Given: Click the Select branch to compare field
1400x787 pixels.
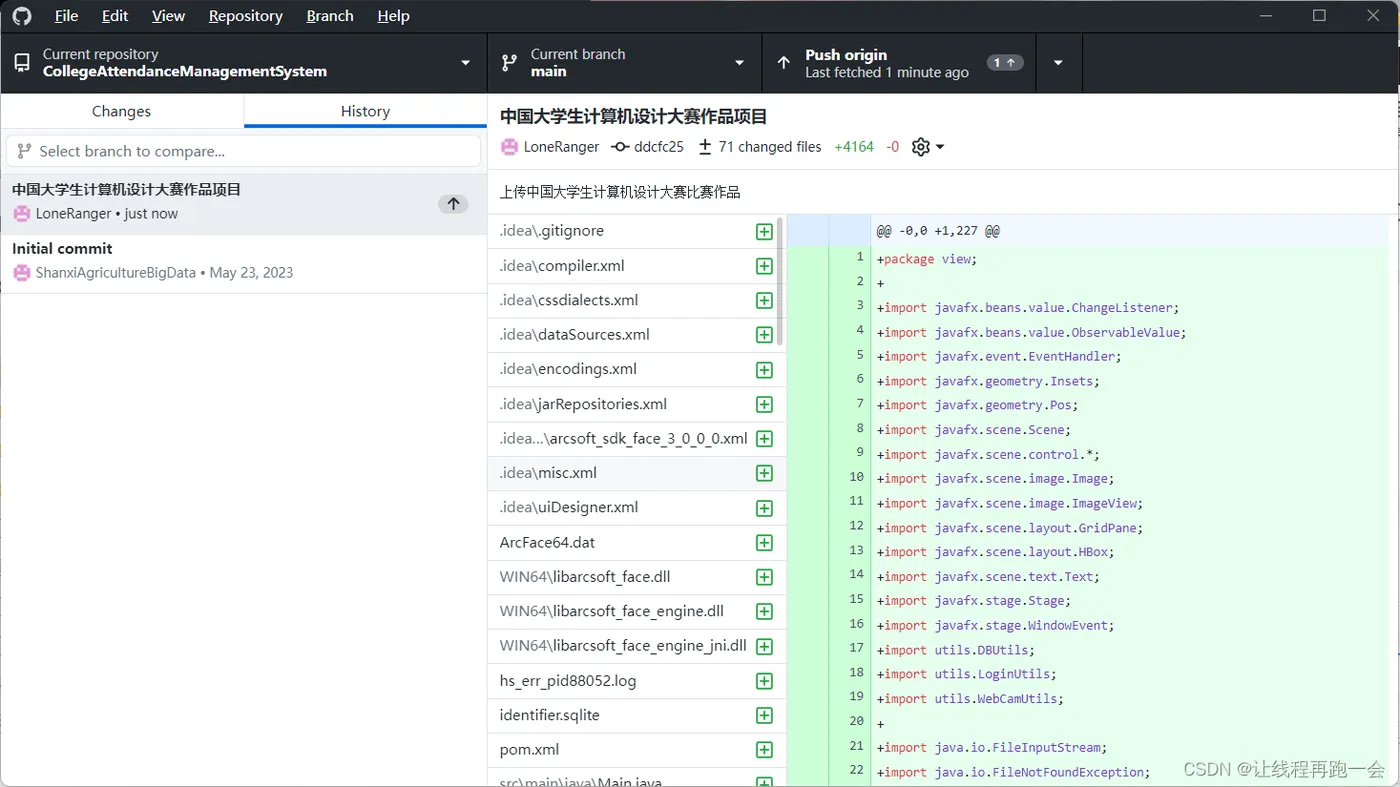Looking at the screenshot, I should pyautogui.click(x=243, y=151).
